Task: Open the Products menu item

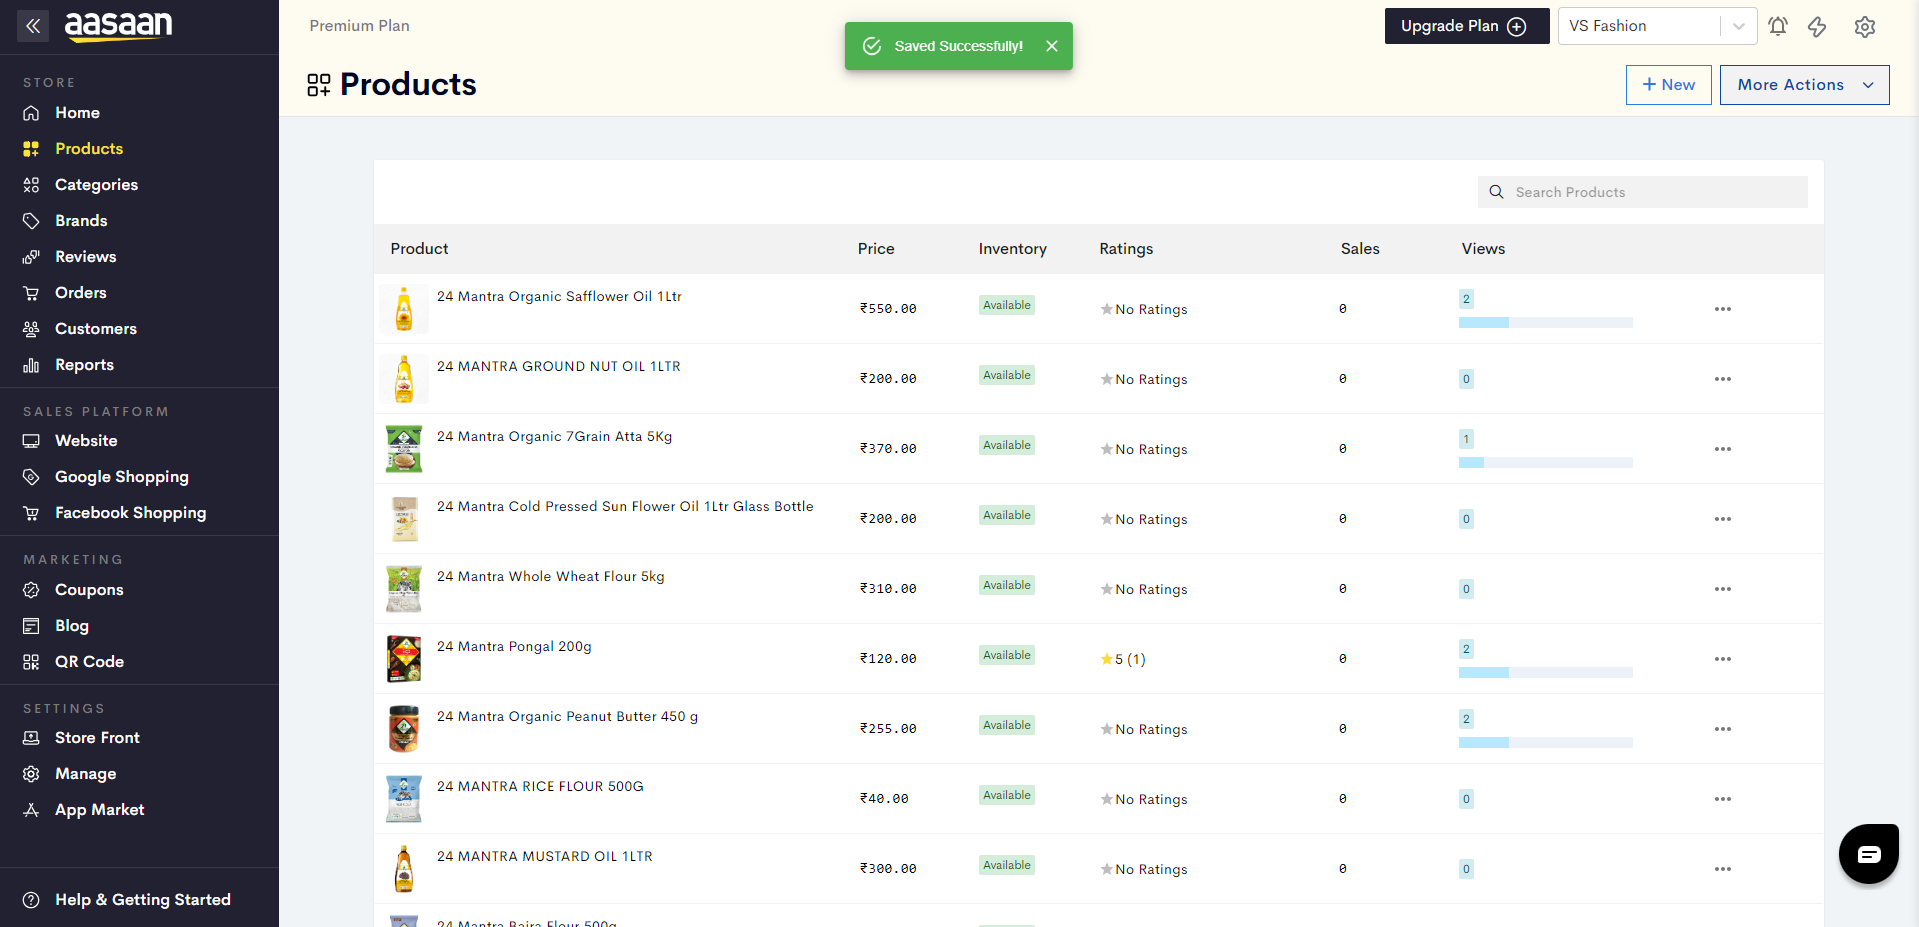Action: click(89, 149)
